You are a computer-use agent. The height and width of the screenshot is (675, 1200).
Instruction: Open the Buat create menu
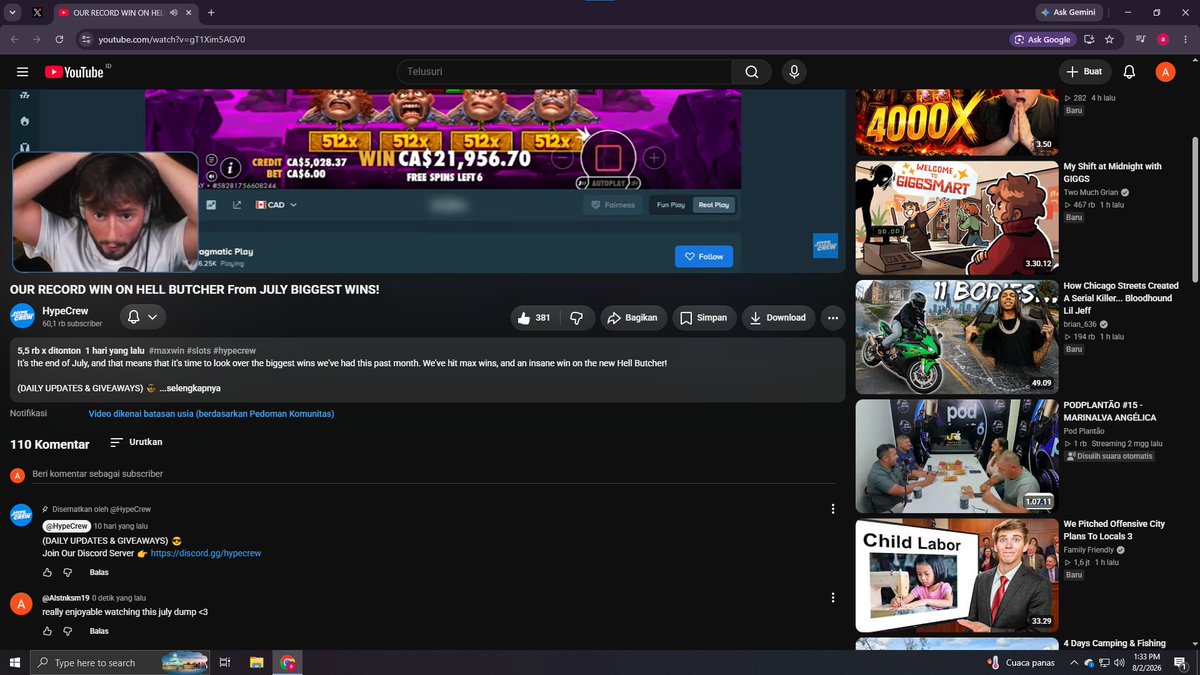(x=1085, y=72)
